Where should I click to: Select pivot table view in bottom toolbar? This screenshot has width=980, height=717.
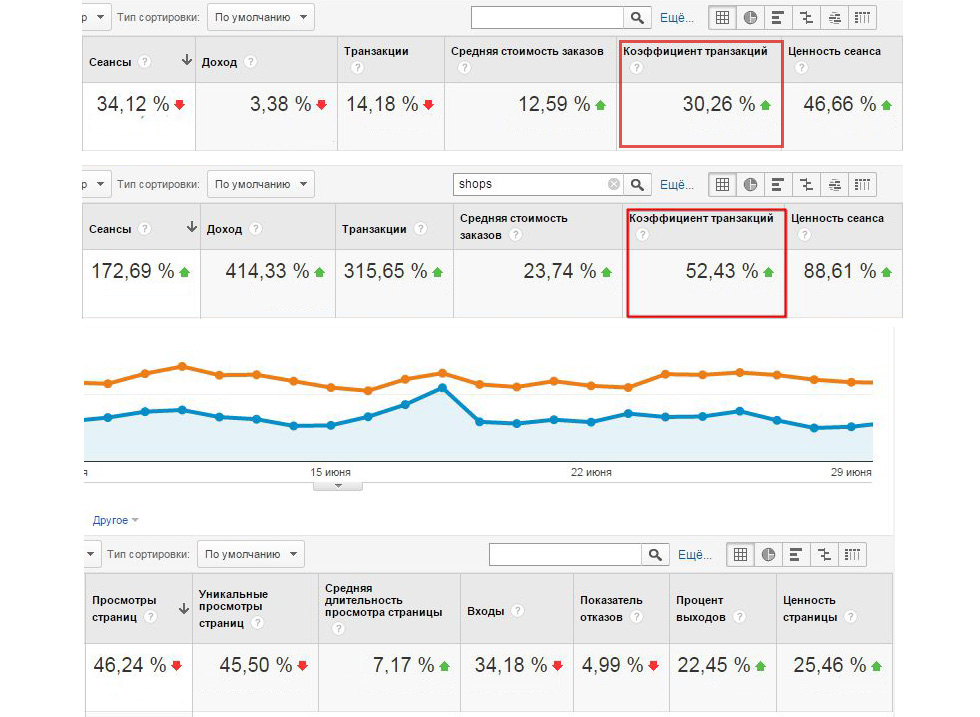click(x=852, y=554)
